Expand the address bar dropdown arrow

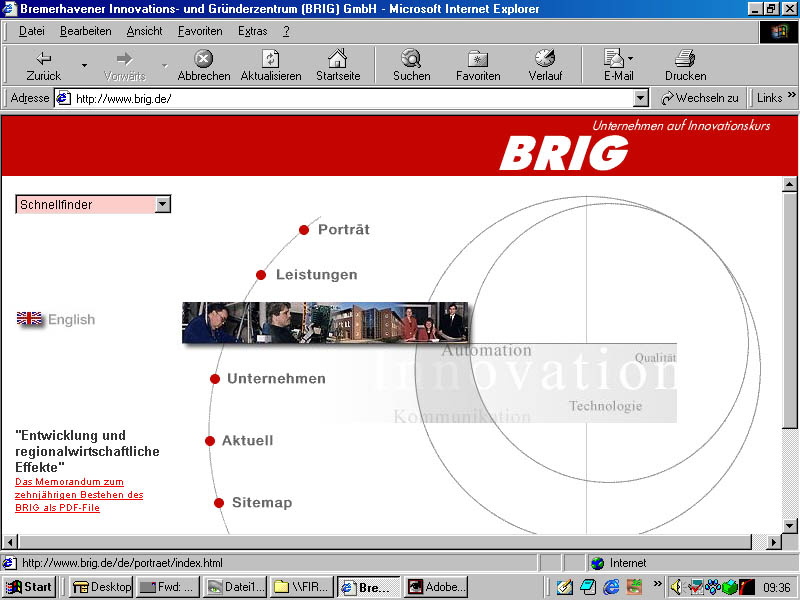point(640,98)
